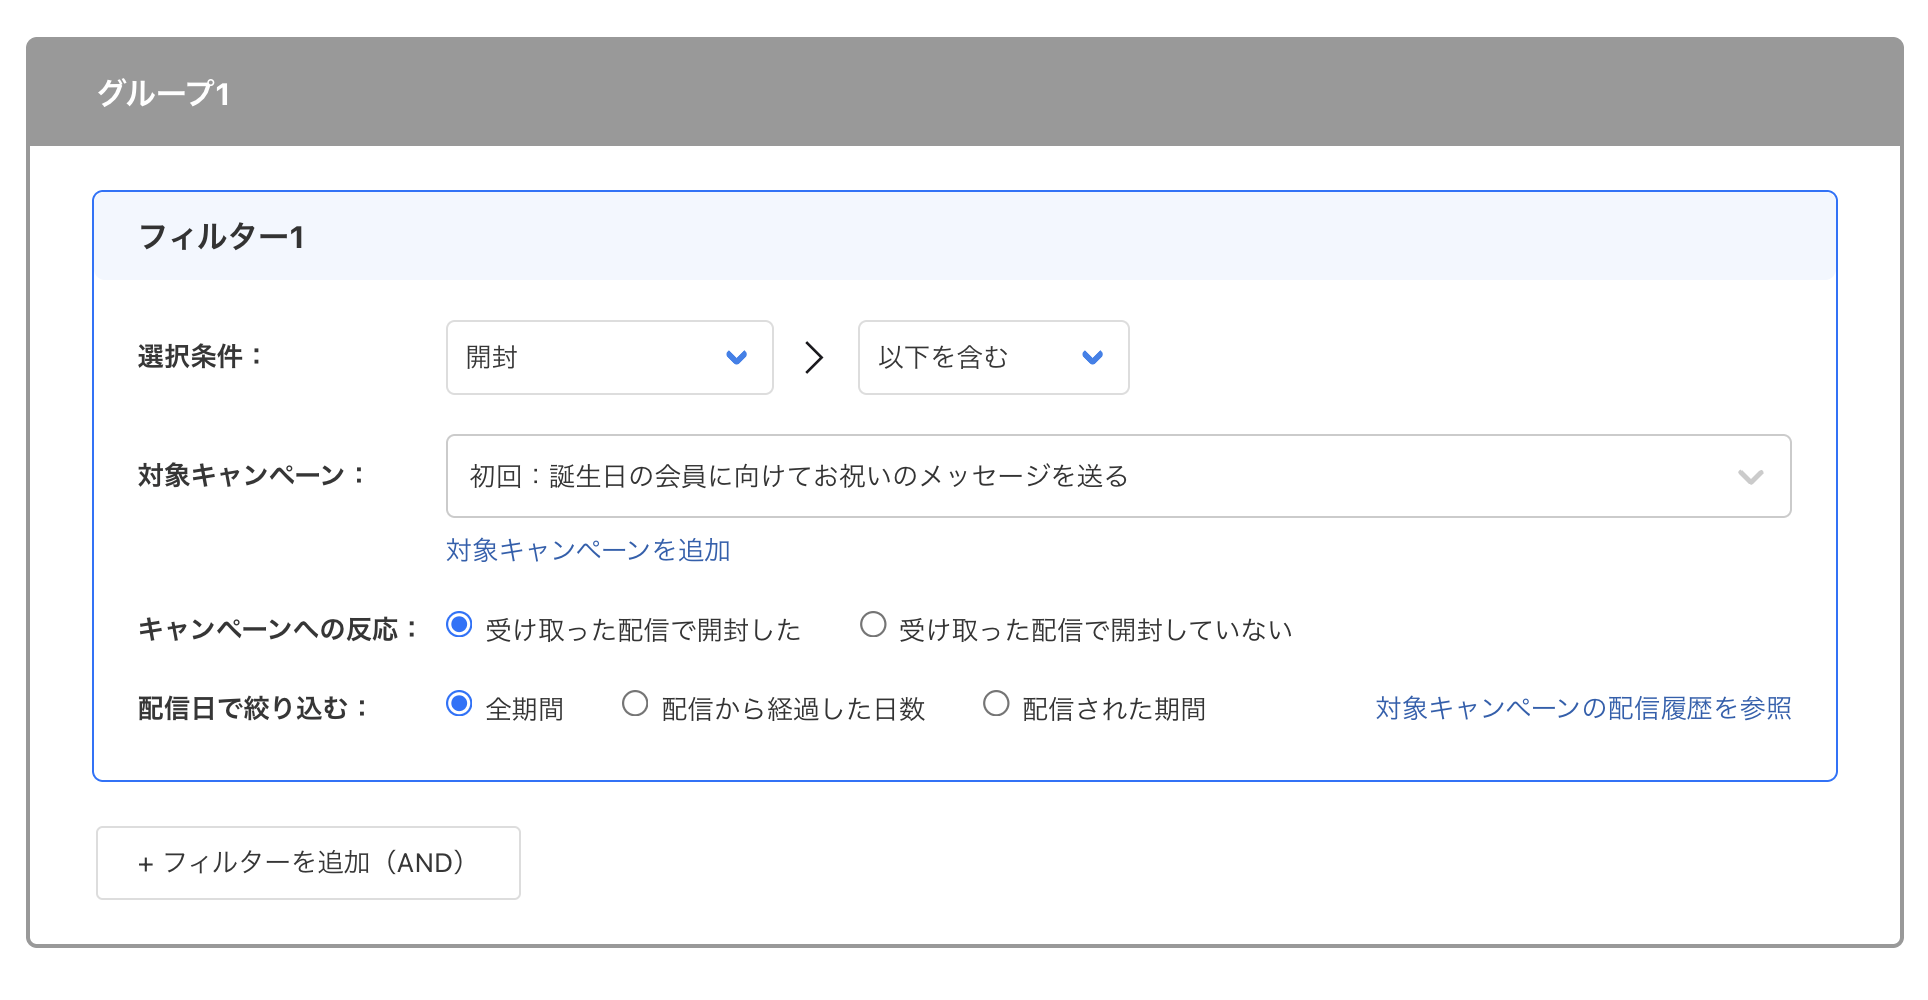Click the フィルターを追加（AND）button

(307, 862)
